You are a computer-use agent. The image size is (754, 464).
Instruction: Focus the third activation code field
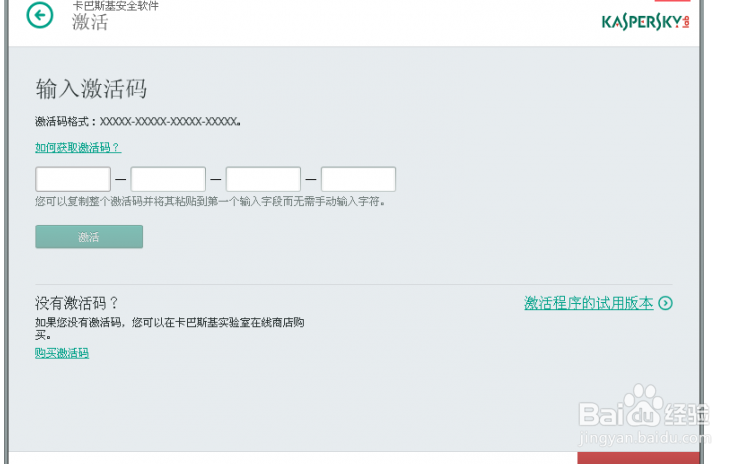click(x=264, y=179)
